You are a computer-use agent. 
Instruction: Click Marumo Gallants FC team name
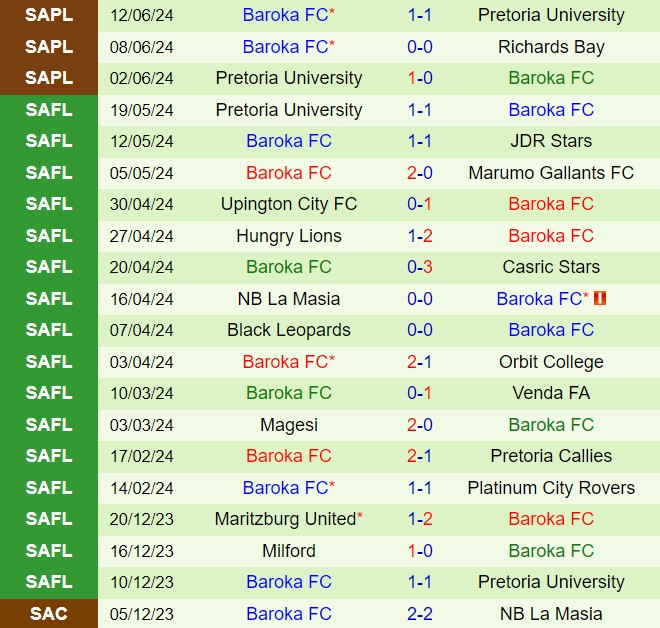coord(551,173)
